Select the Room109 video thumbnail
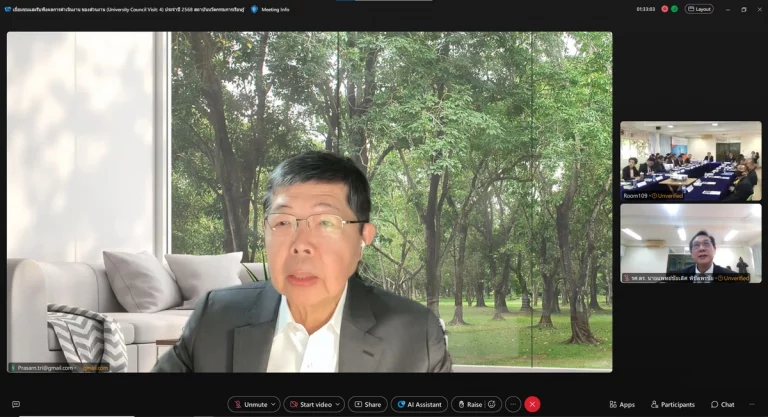Image resolution: width=768 pixels, height=417 pixels. [x=690, y=160]
